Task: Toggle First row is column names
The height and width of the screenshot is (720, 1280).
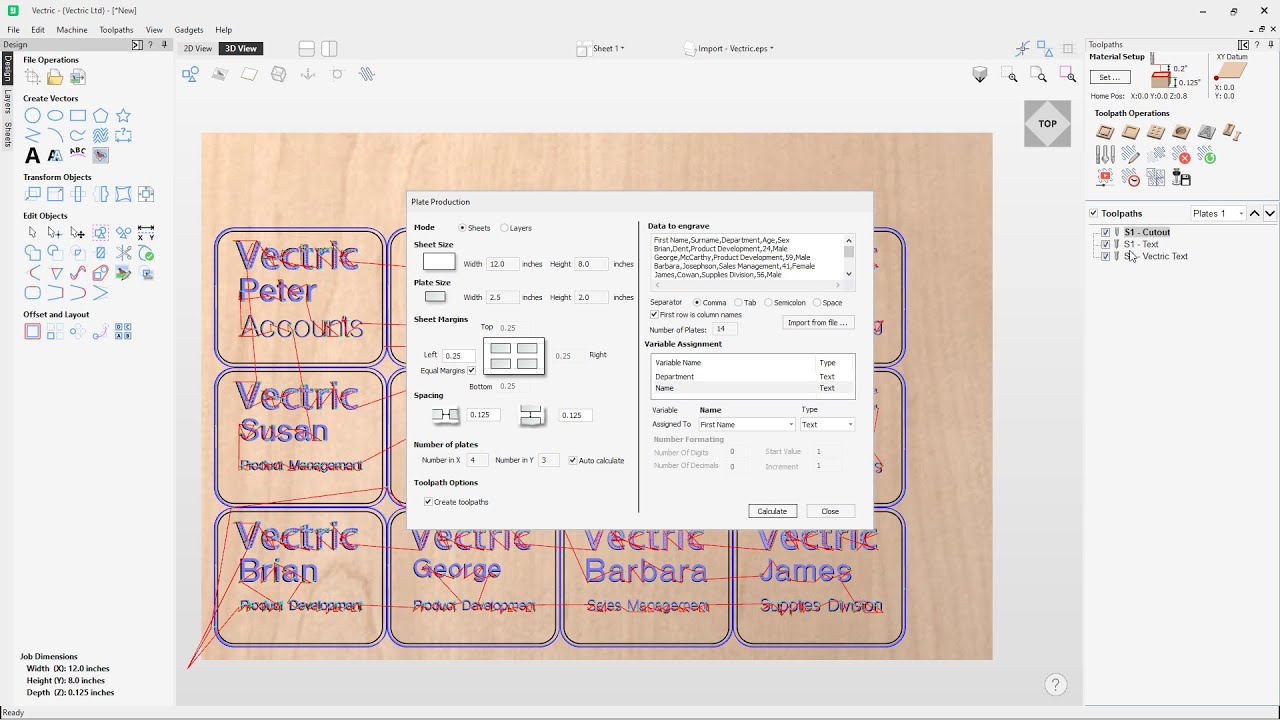Action: pyautogui.click(x=654, y=315)
